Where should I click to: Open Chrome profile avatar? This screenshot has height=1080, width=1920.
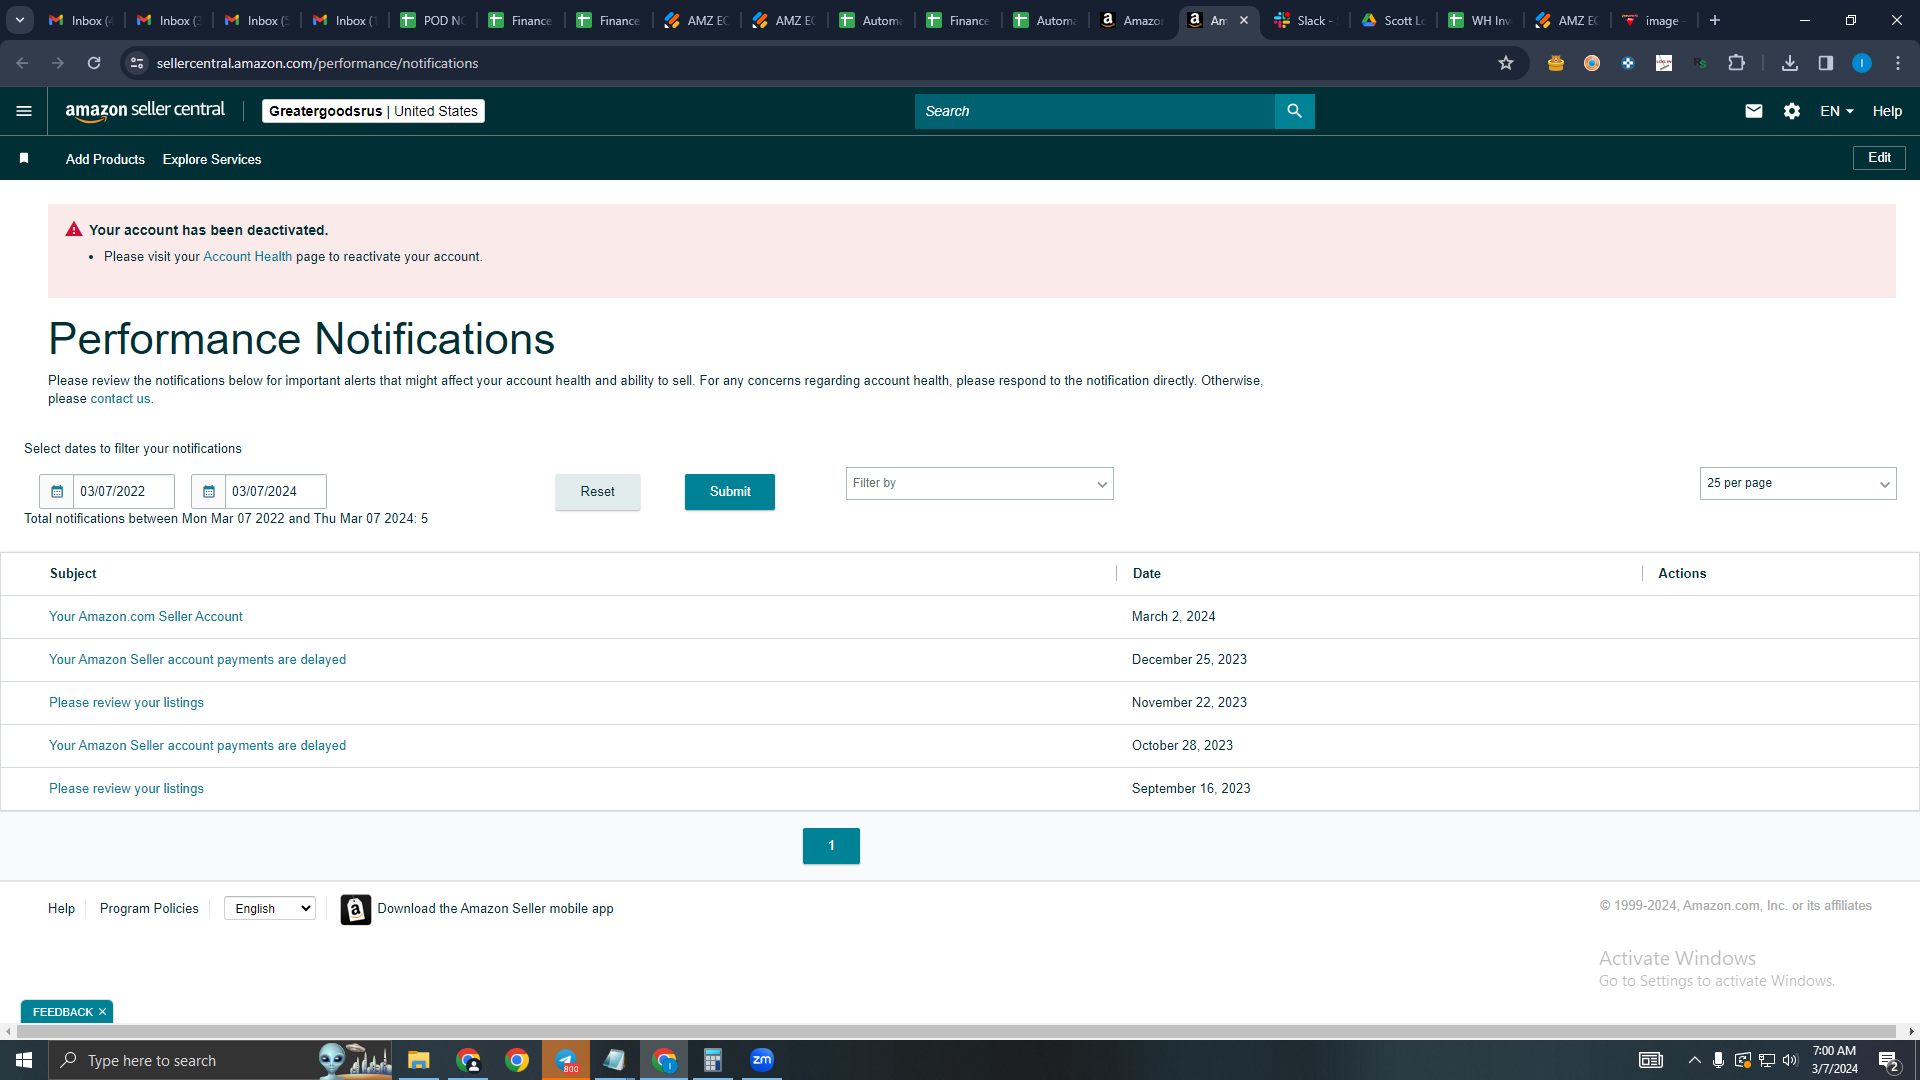(x=1862, y=63)
